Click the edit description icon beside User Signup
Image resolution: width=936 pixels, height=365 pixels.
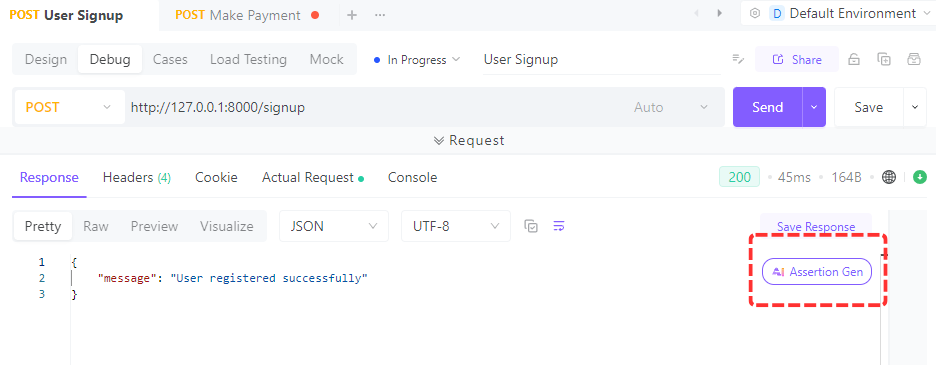(738, 59)
